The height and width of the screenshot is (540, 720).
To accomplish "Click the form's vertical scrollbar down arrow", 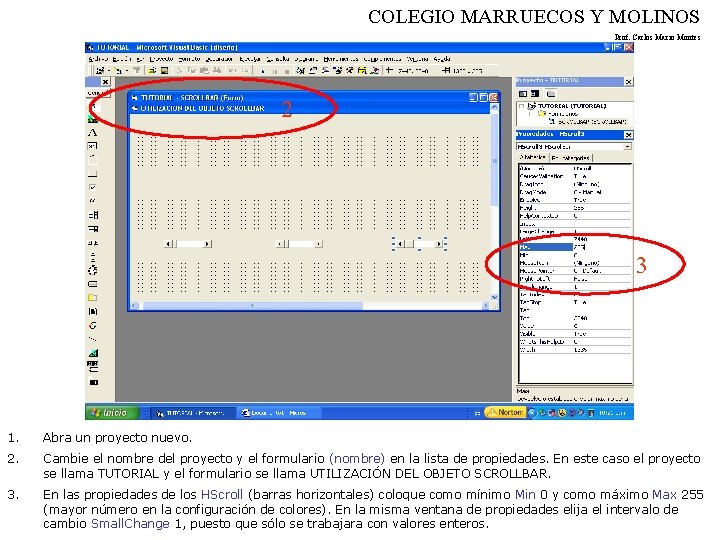I will coord(495,297).
